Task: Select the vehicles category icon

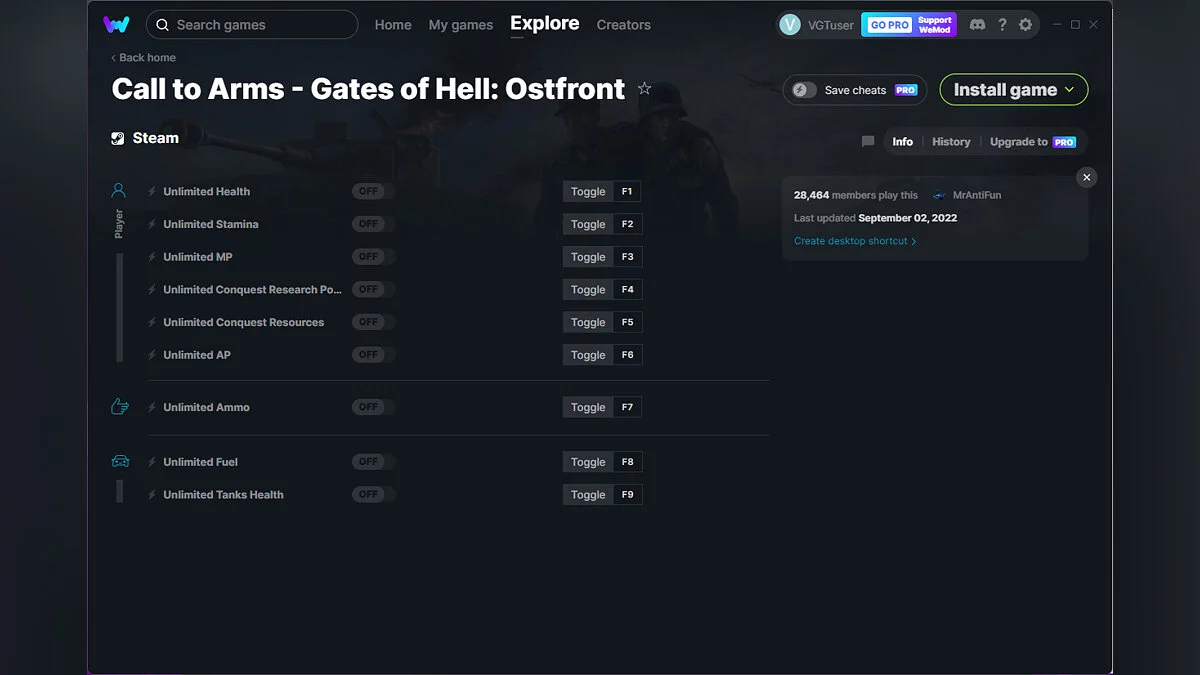Action: coord(120,461)
